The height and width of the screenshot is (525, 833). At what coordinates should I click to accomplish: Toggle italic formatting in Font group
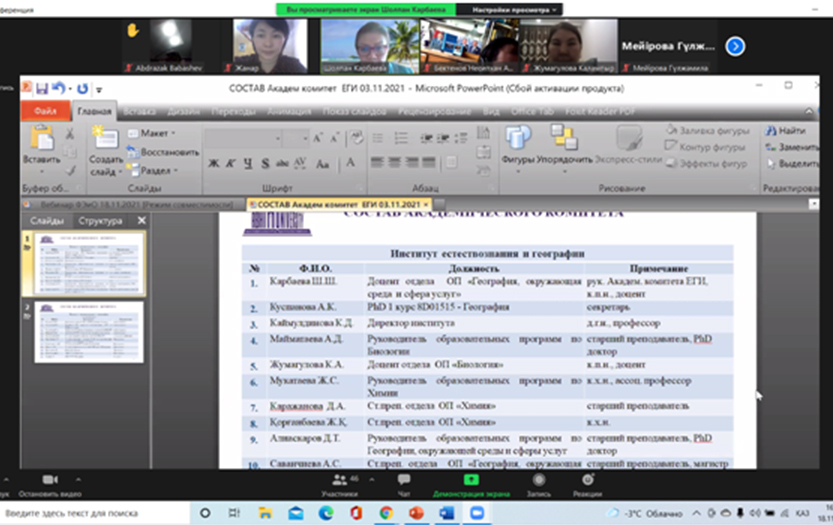[230, 163]
